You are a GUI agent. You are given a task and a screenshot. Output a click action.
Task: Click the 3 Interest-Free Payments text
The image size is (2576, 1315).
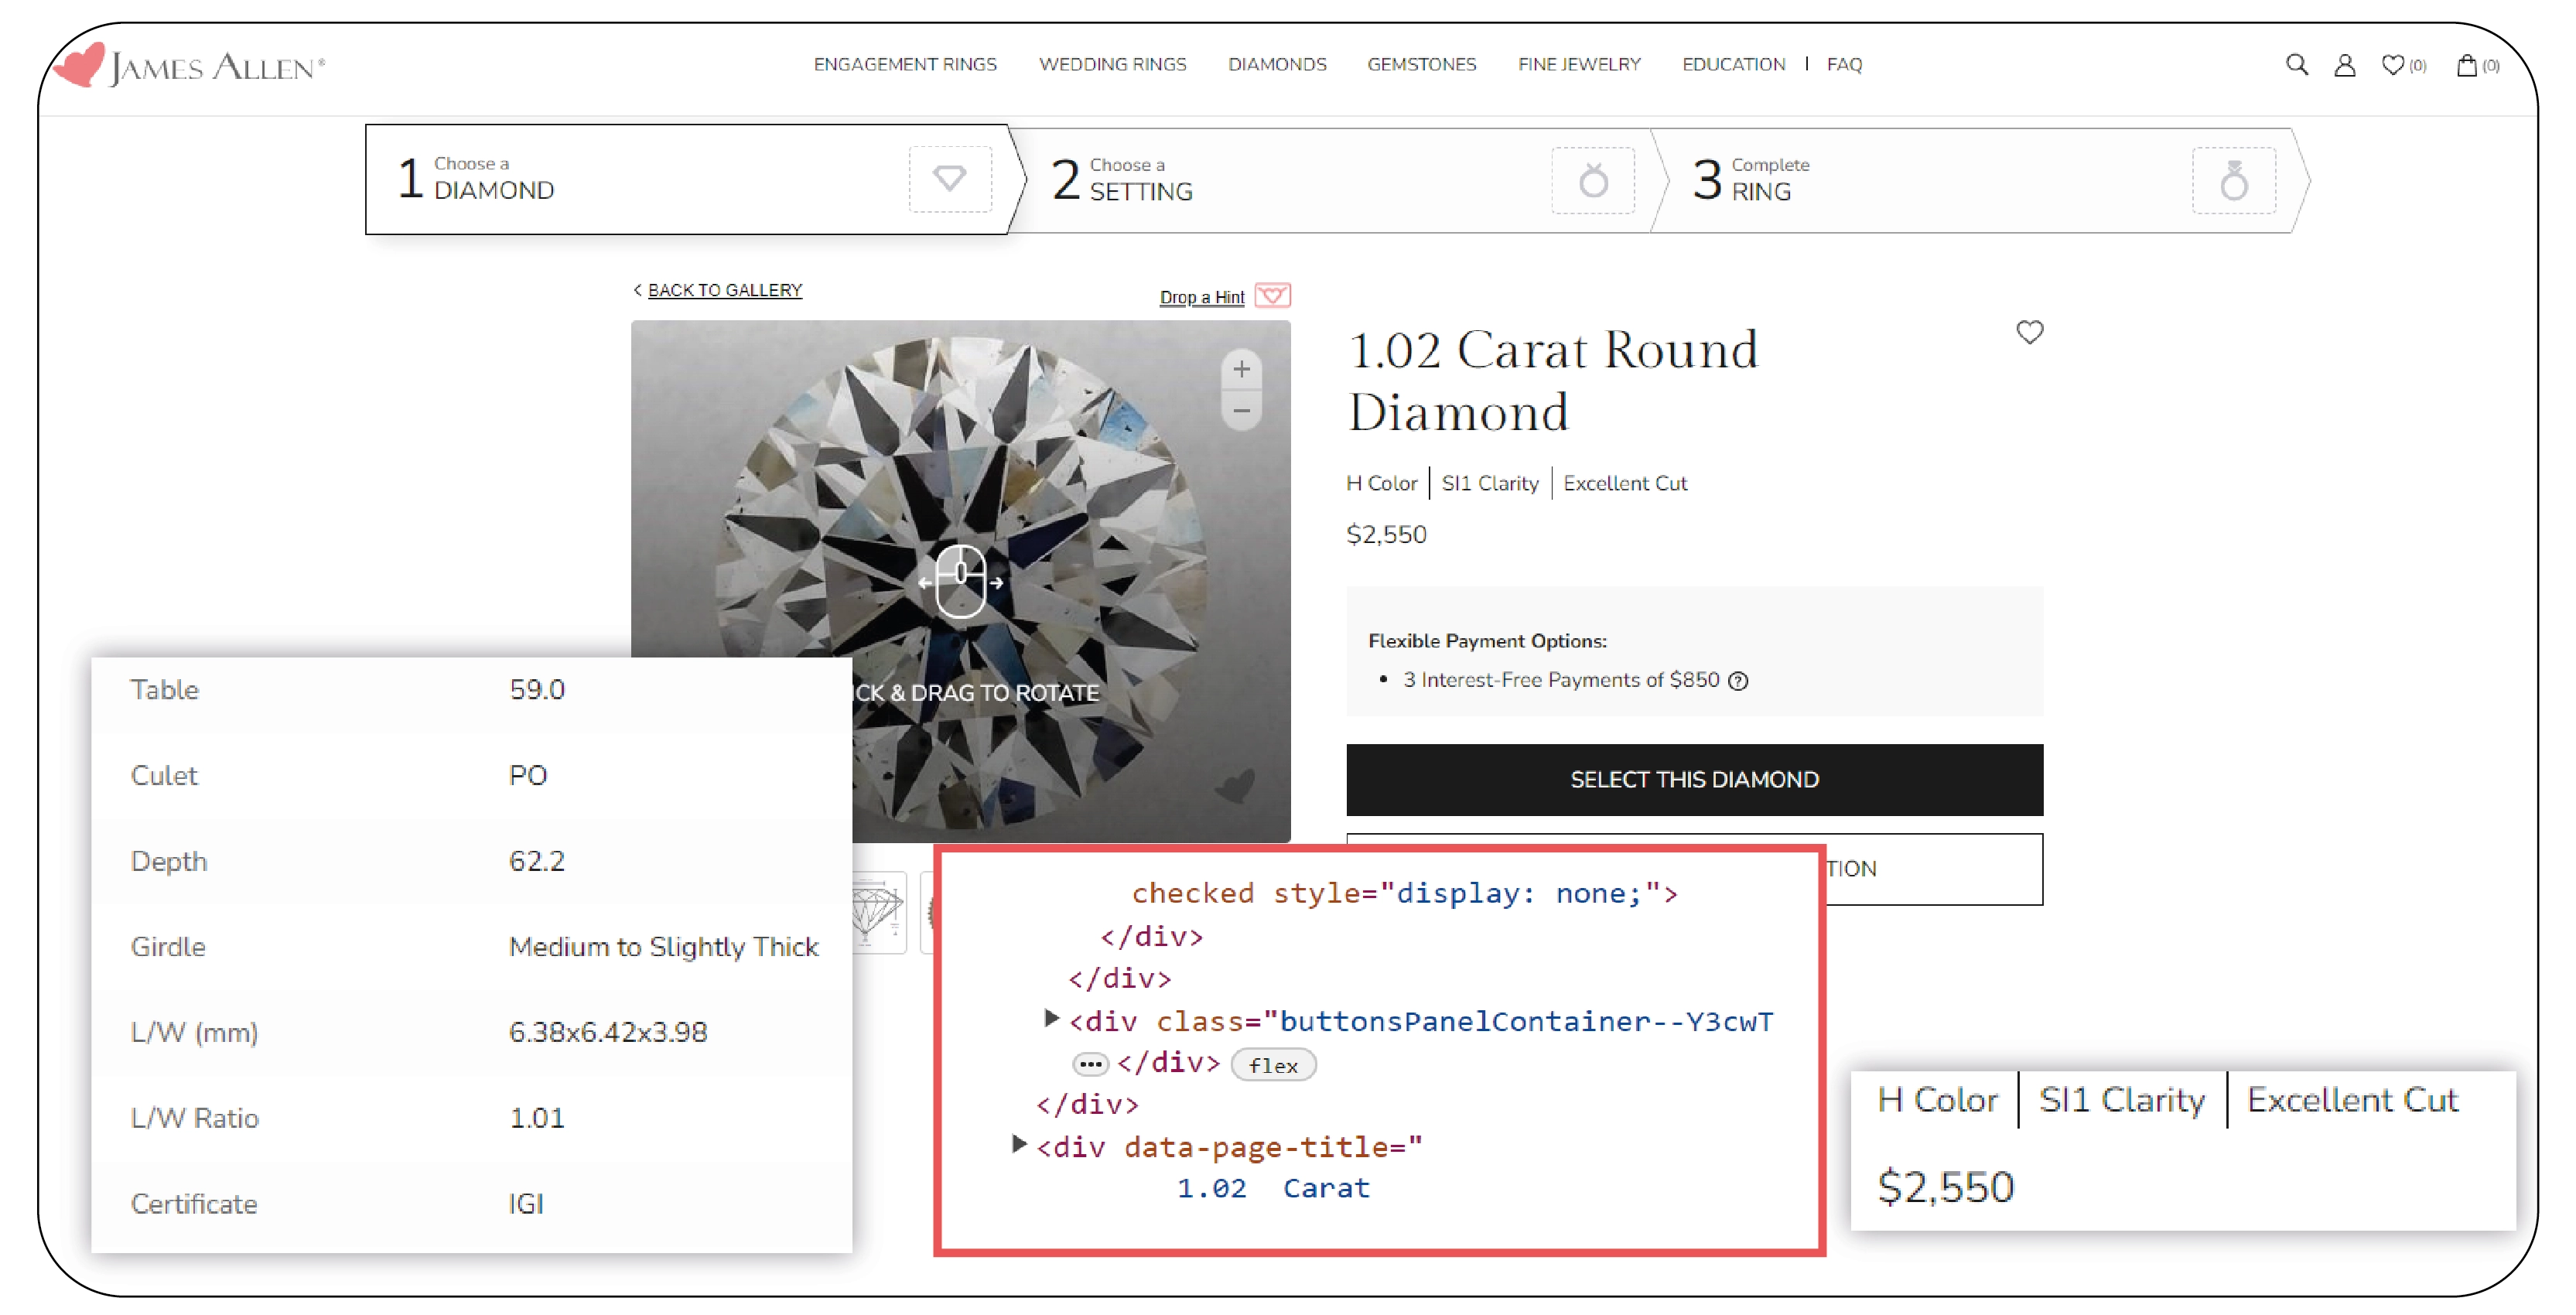coord(1561,680)
